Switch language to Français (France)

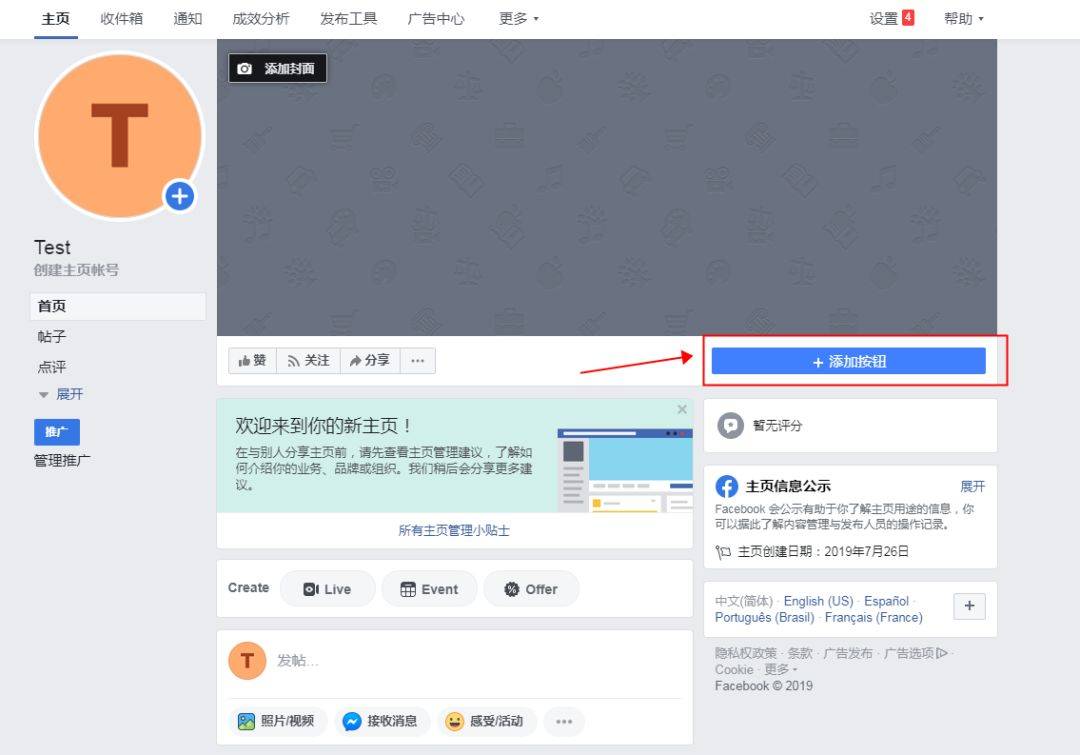(x=873, y=618)
